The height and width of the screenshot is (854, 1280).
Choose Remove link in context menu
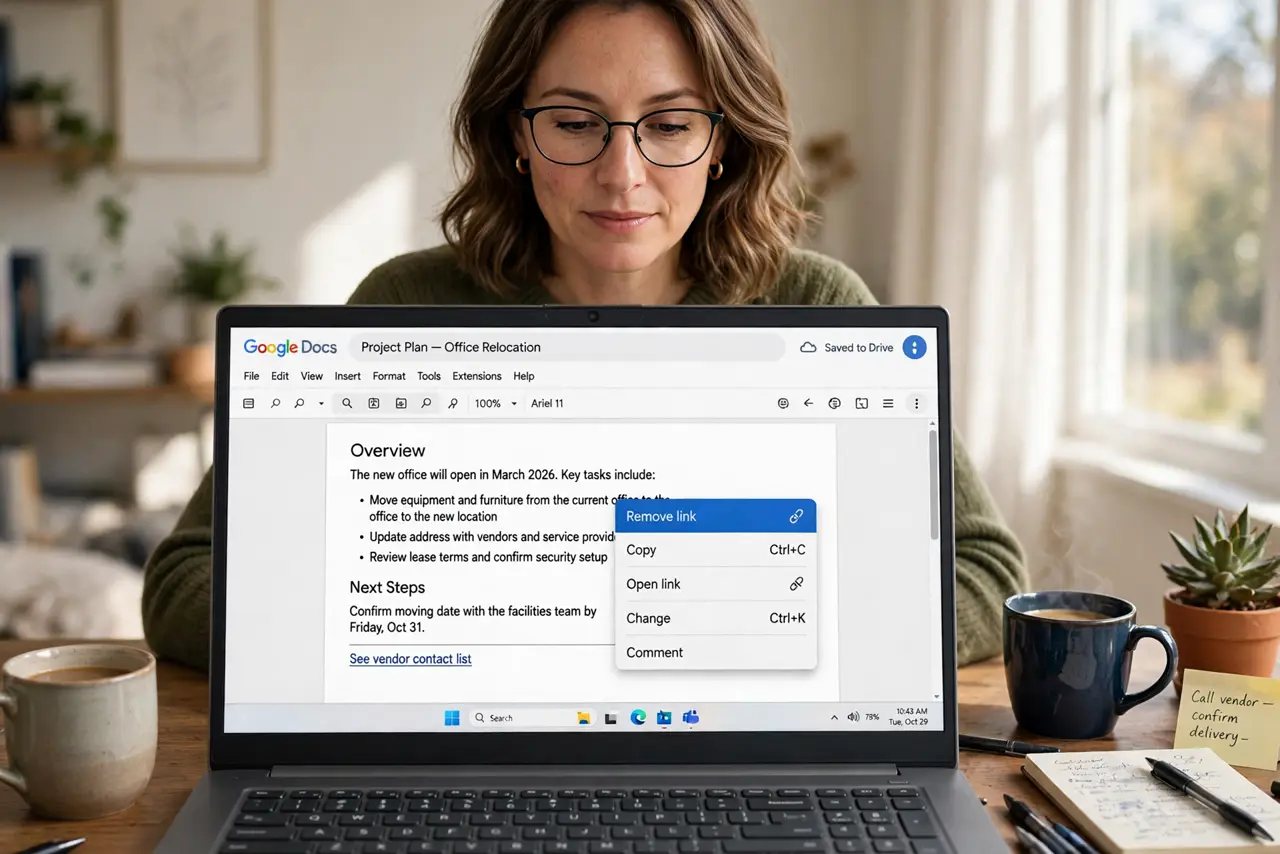point(716,516)
